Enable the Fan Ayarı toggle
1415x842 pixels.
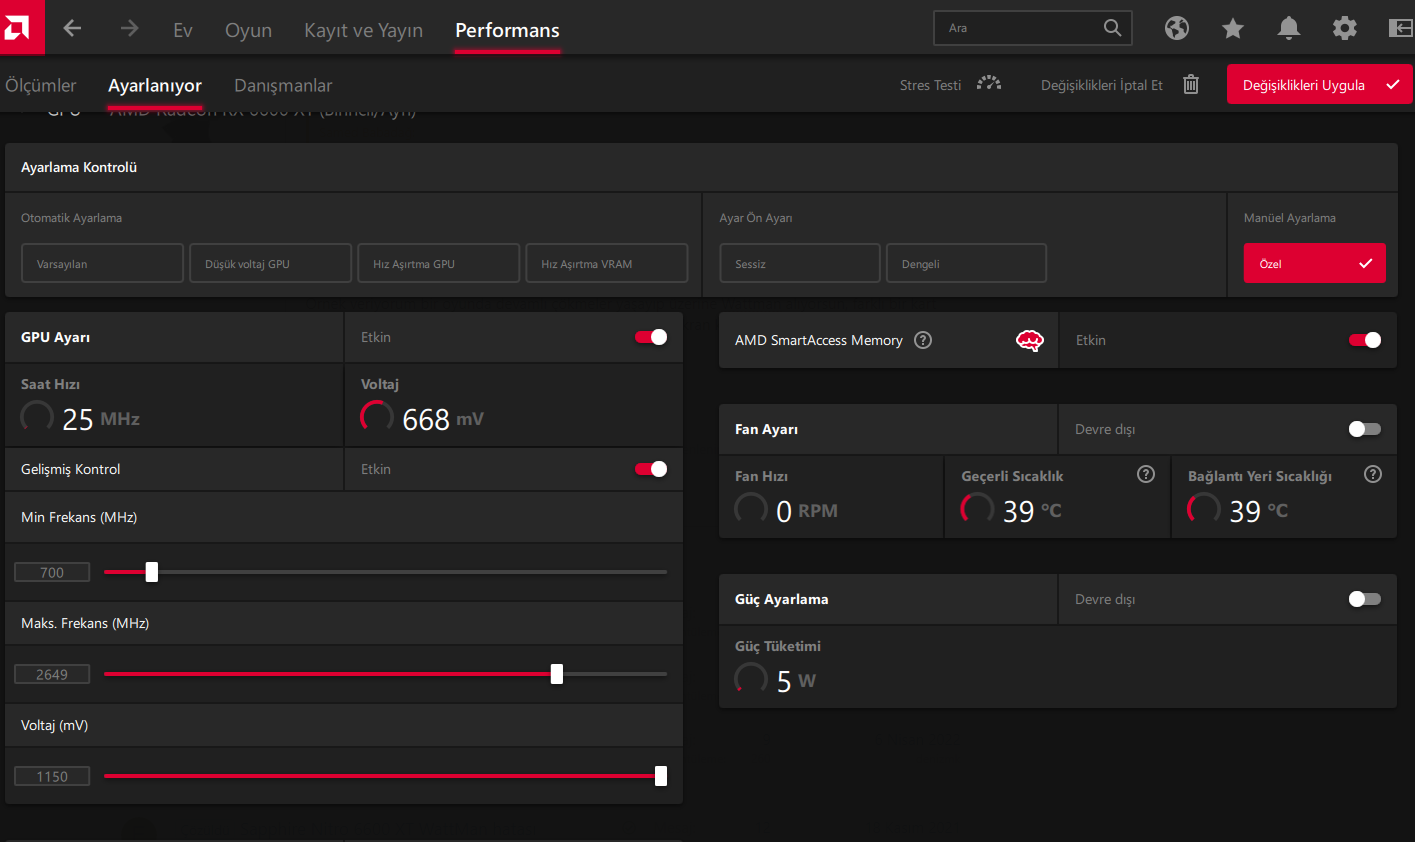coord(1365,429)
